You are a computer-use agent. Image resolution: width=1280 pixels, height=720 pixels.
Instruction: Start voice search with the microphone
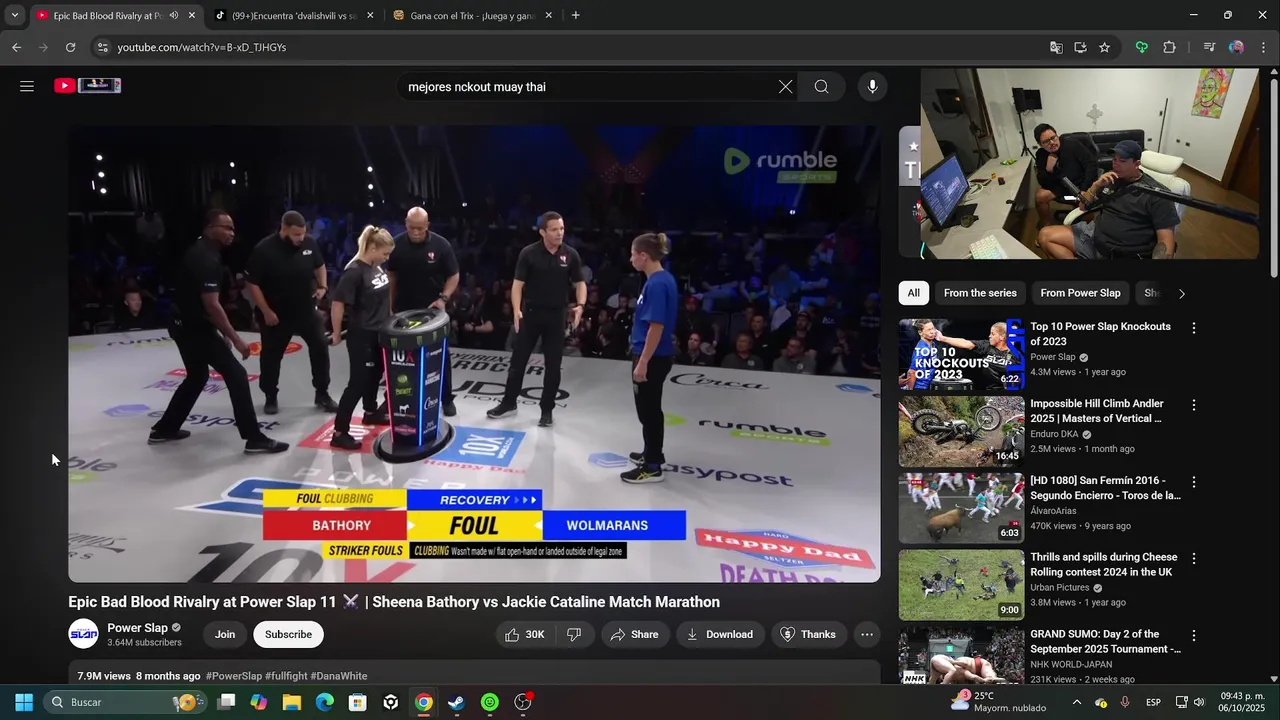tap(872, 87)
